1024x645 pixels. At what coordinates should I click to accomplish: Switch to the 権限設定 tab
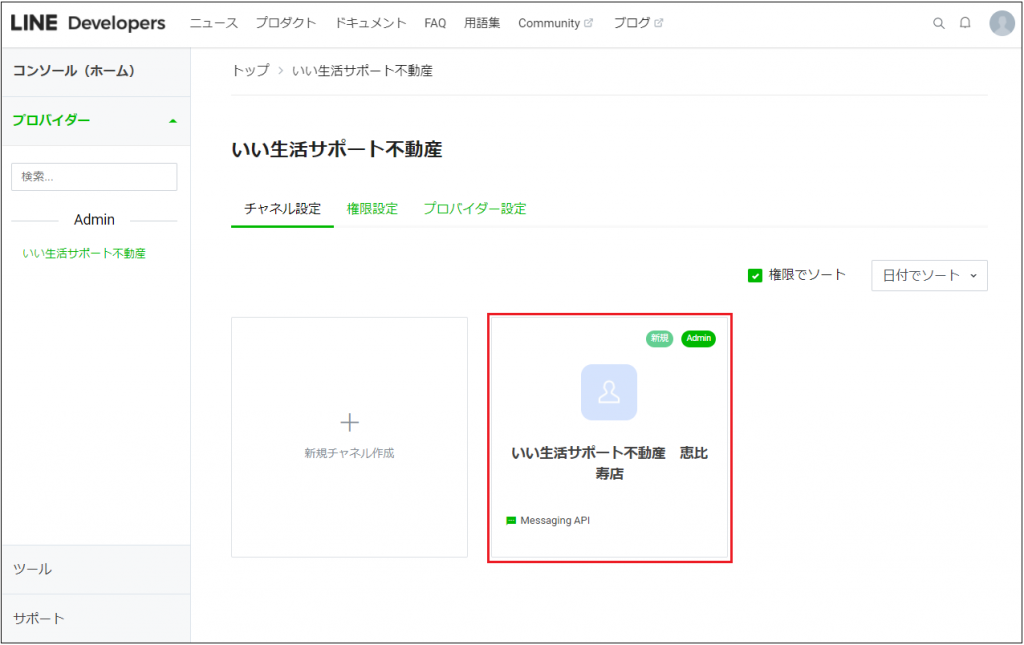click(x=372, y=209)
